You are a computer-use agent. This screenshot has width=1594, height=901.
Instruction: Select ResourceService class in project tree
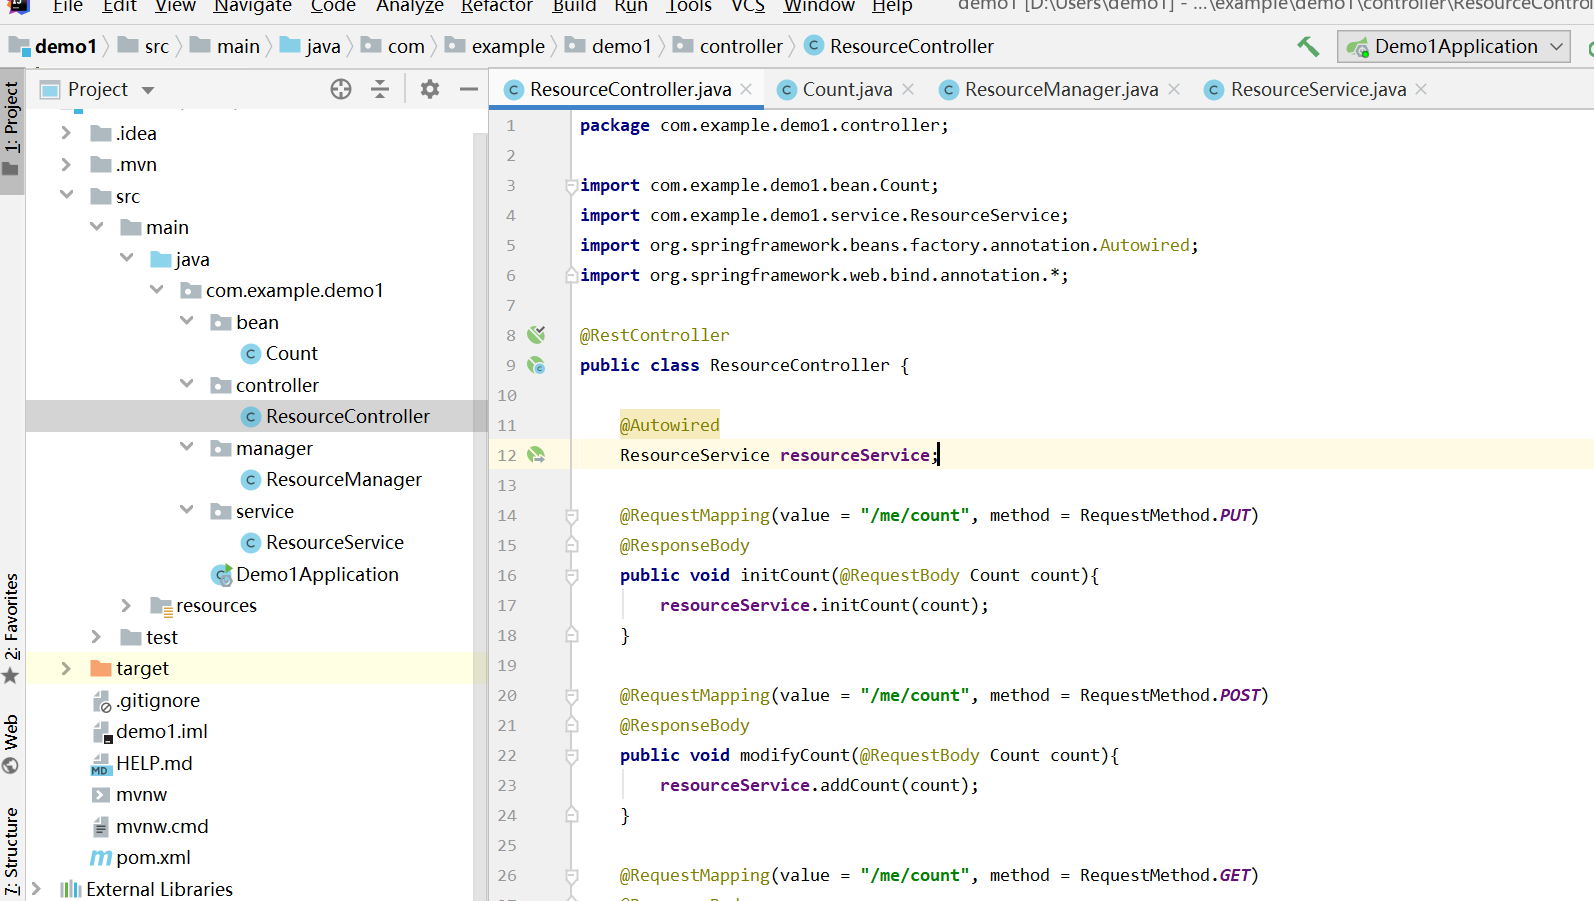click(323, 542)
